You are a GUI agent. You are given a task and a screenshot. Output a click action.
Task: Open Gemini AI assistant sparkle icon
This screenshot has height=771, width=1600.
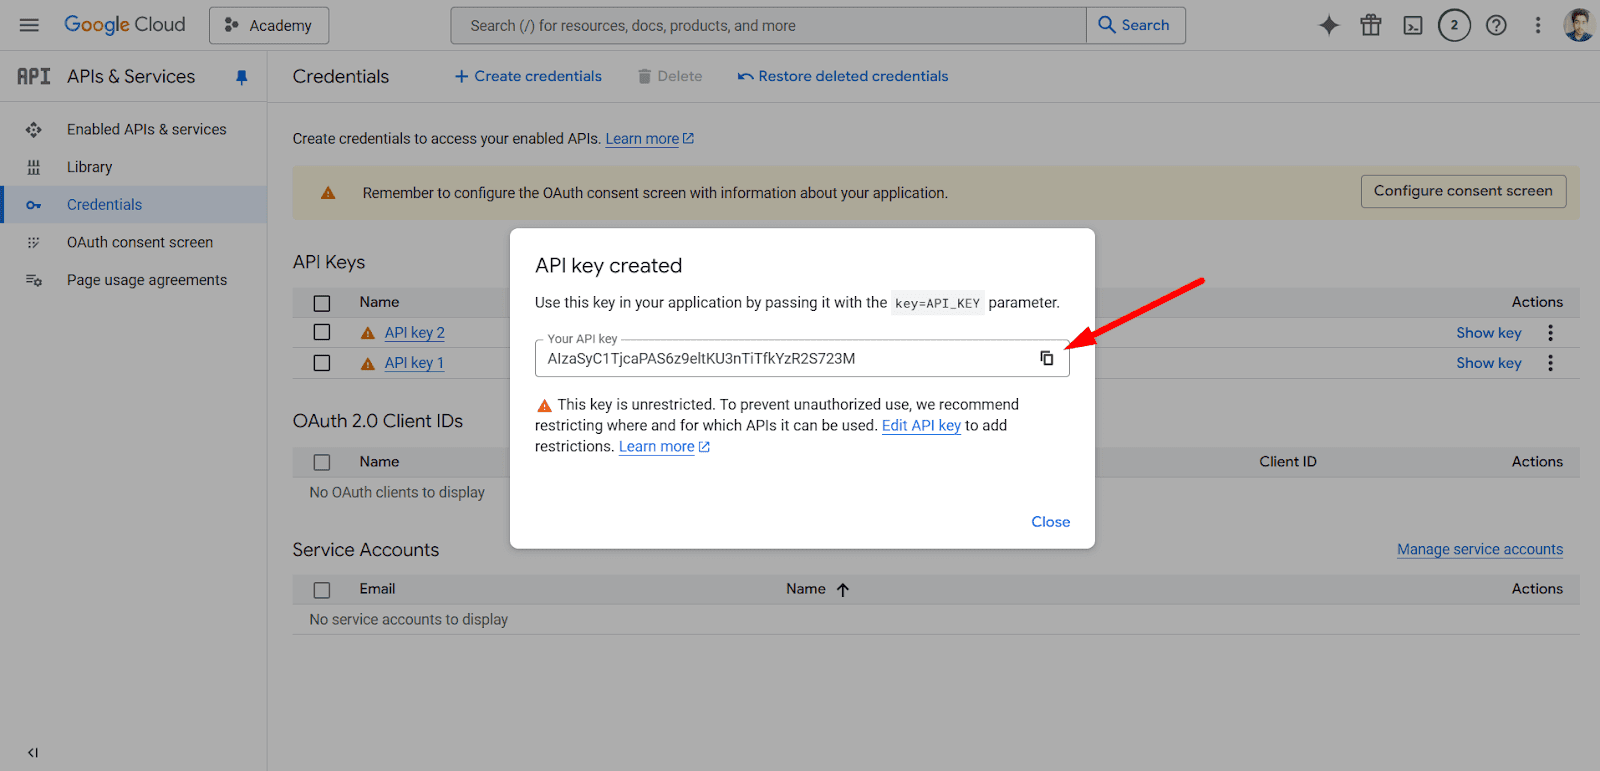pos(1329,26)
